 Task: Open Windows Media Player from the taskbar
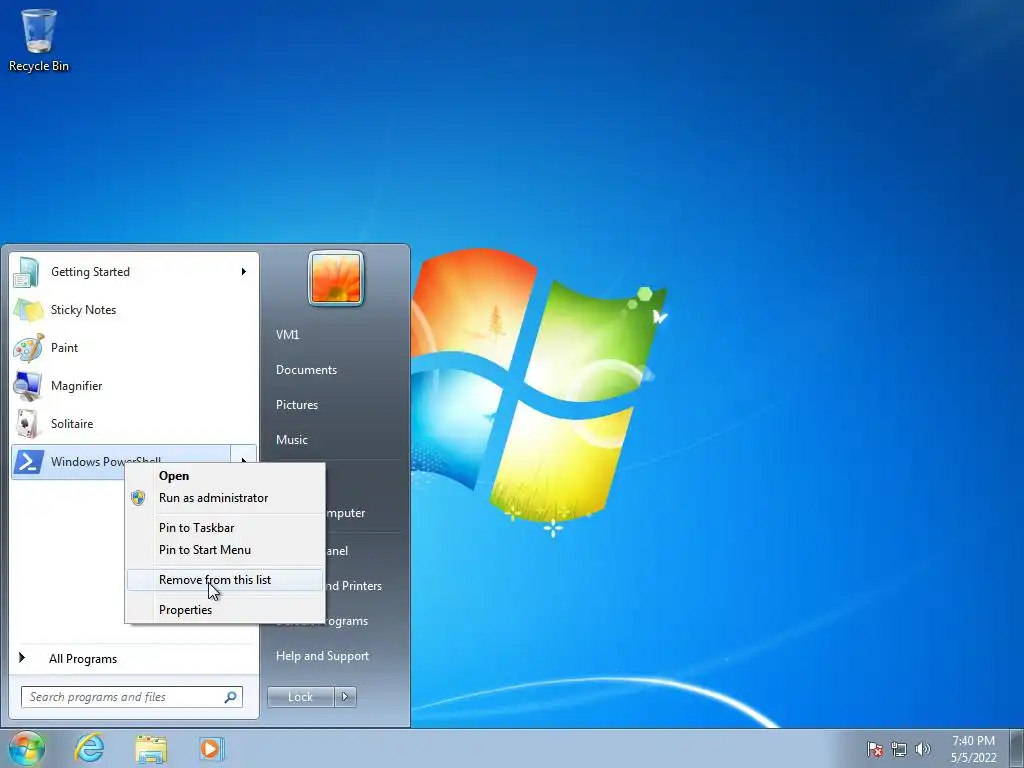[x=212, y=749]
